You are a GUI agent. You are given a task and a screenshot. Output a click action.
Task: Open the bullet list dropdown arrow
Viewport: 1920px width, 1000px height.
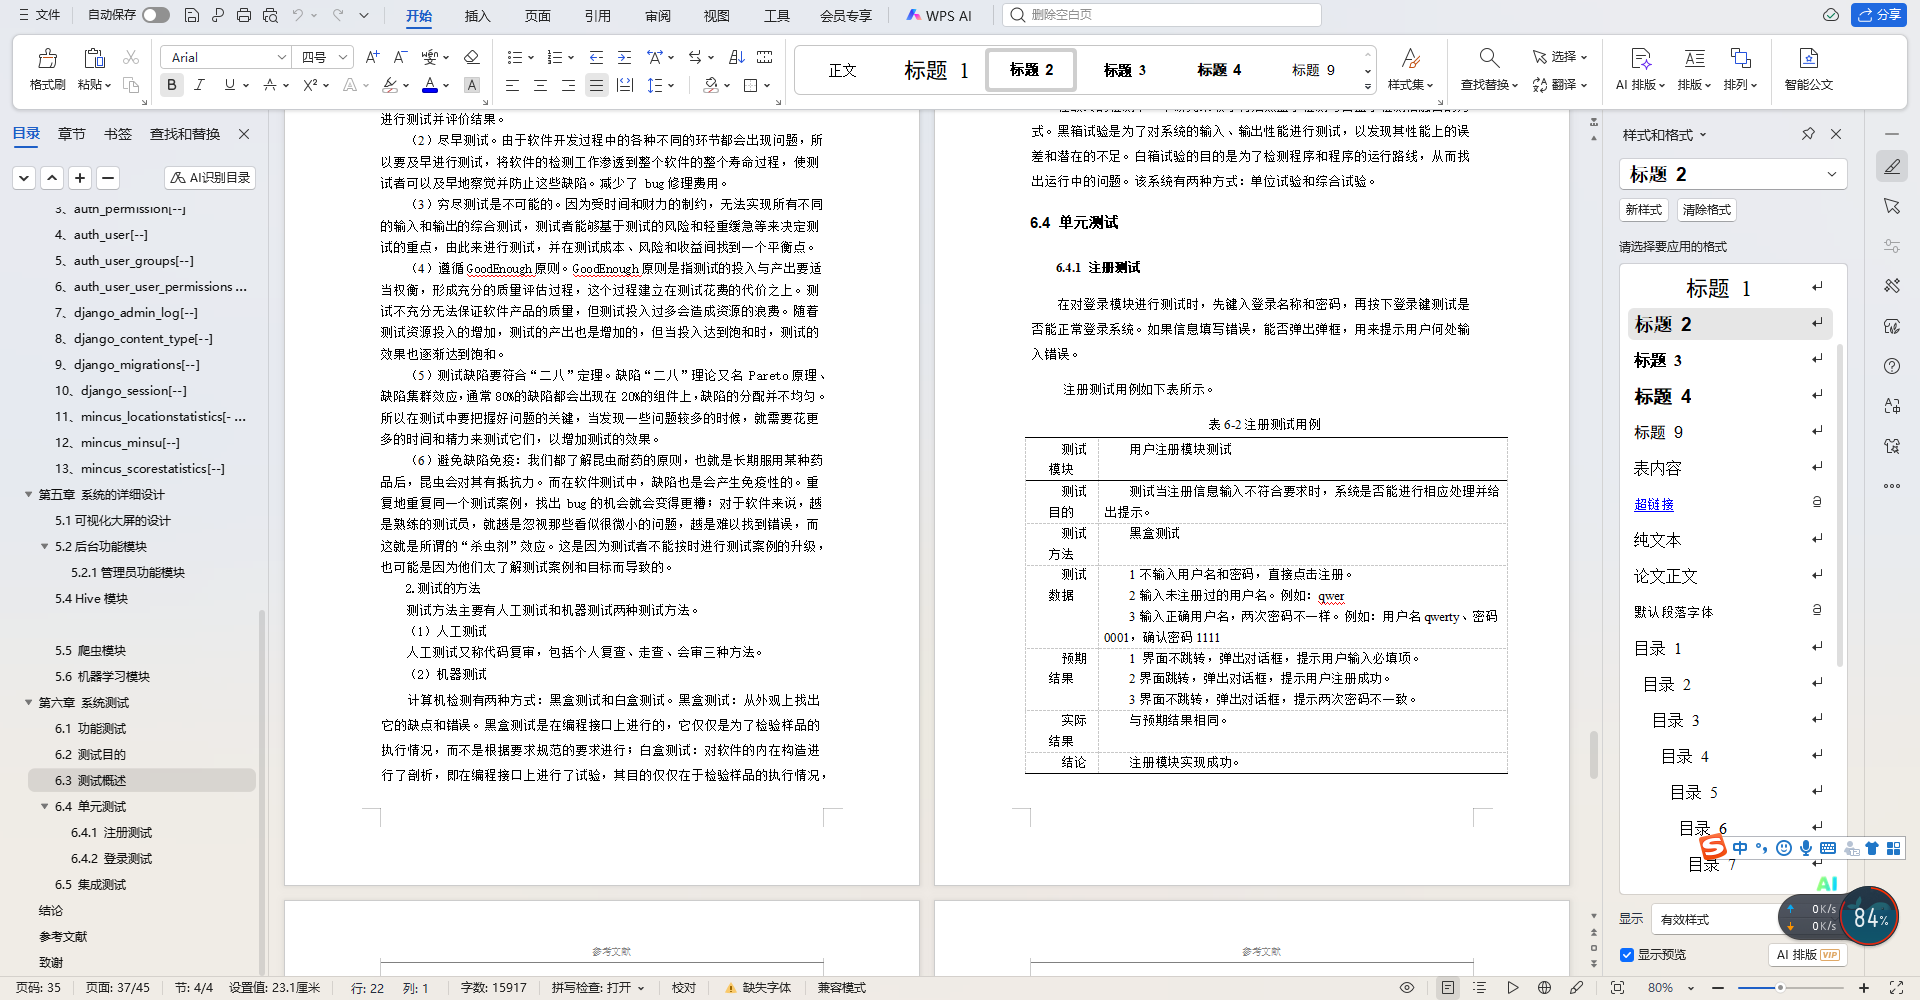pos(531,58)
